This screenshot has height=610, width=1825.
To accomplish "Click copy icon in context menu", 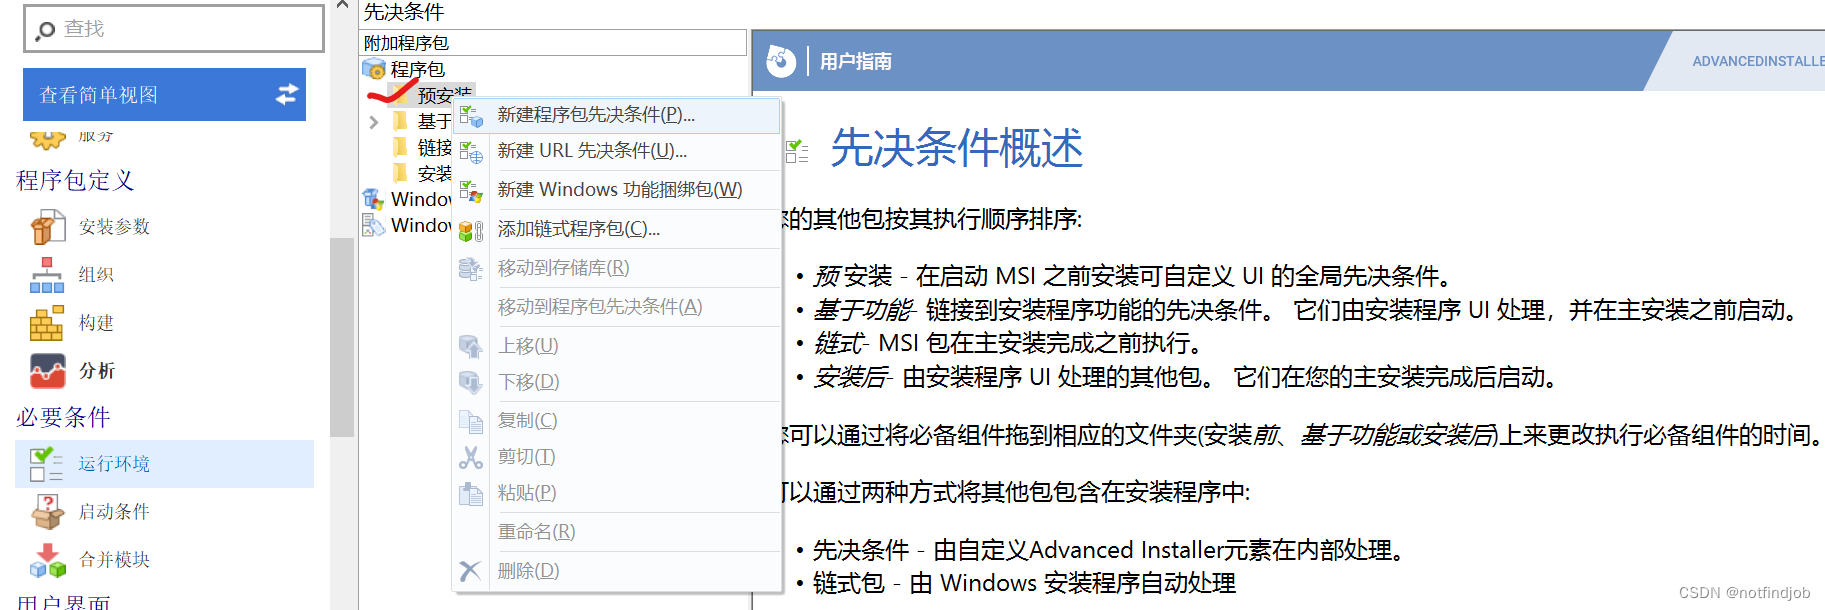I will click(471, 422).
